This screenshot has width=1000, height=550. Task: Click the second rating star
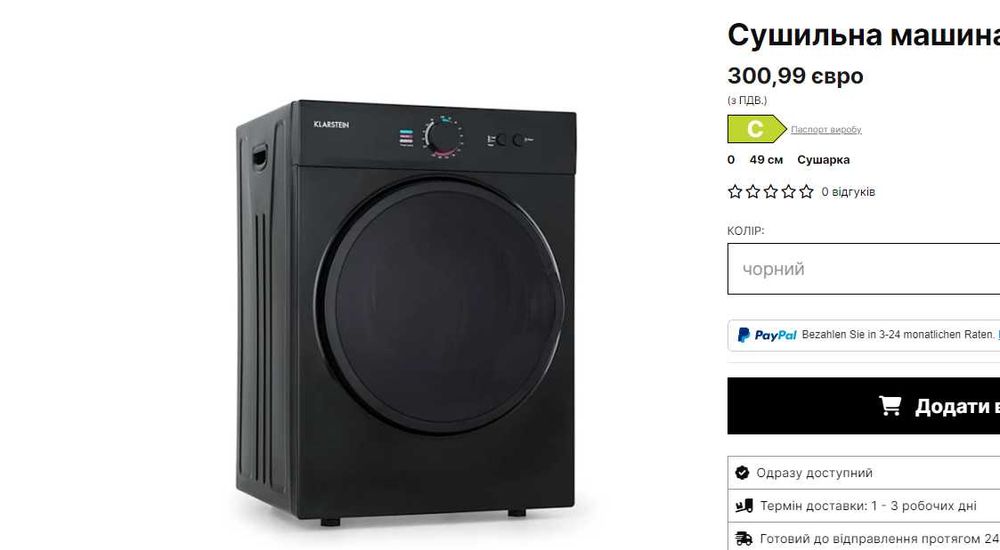[753, 191]
